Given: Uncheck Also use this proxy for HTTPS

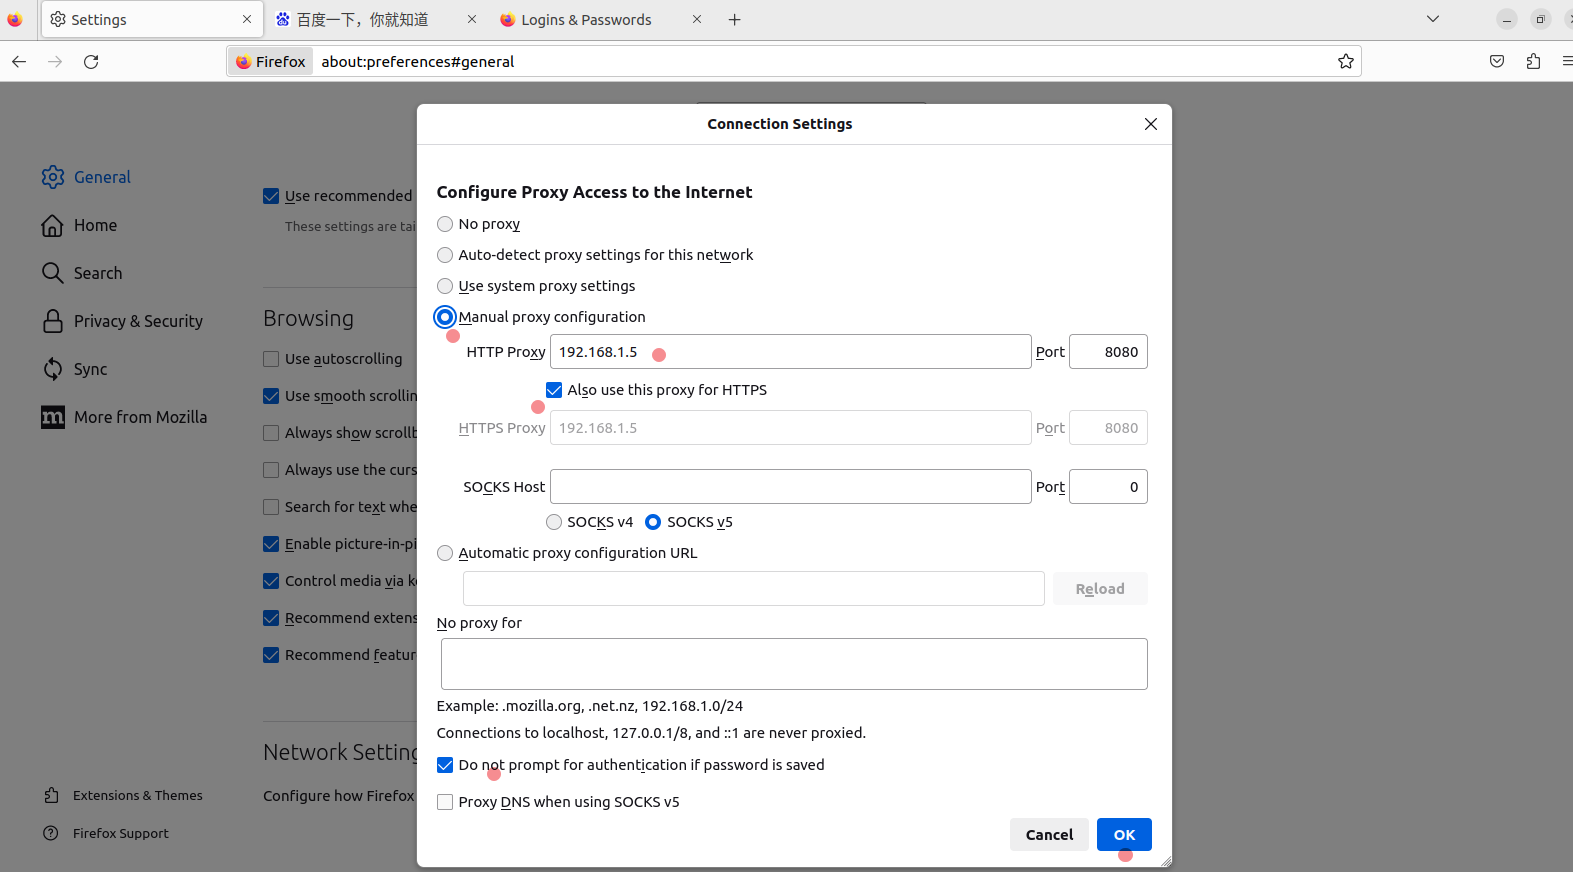Looking at the screenshot, I should (554, 390).
